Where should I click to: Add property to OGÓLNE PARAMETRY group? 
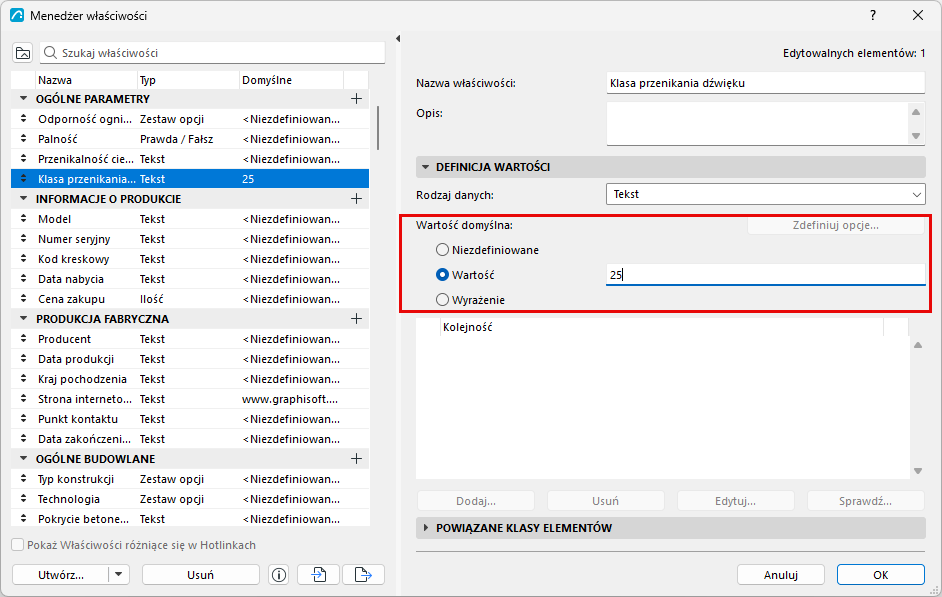(x=356, y=98)
